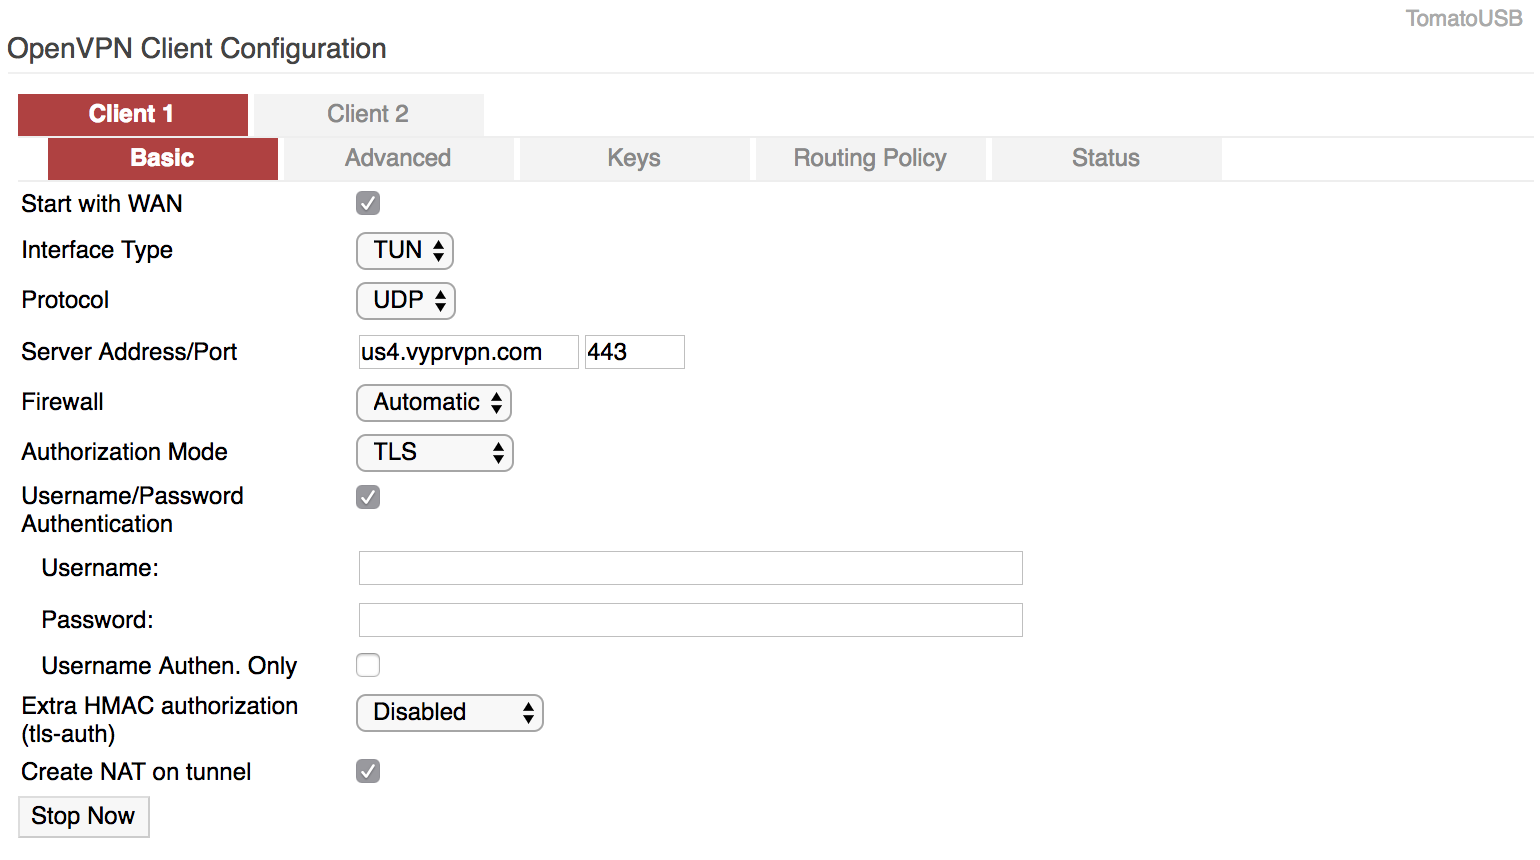1540x860 pixels.
Task: Click the server address field us4.vyprvpn.com
Action: coord(468,352)
